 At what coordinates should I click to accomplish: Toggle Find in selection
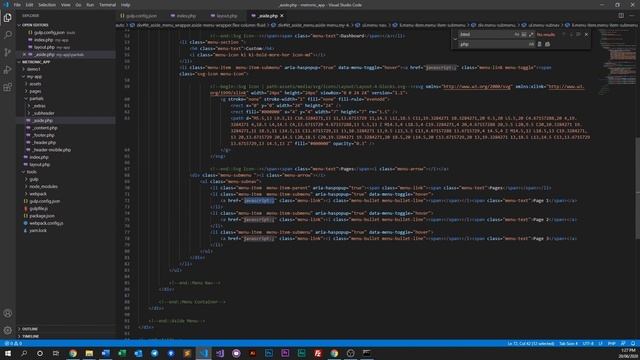[578, 35]
